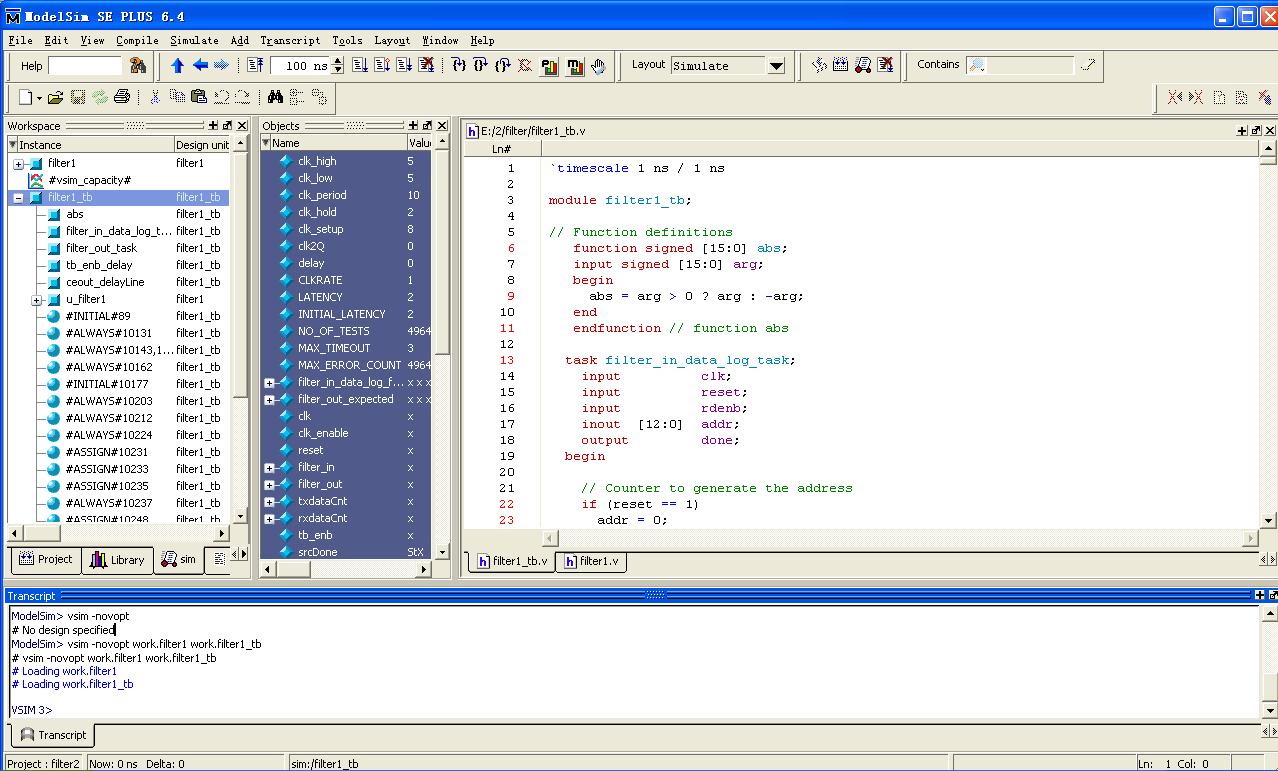Open the Simulate menu
The height and width of the screenshot is (771, 1278).
(x=194, y=41)
